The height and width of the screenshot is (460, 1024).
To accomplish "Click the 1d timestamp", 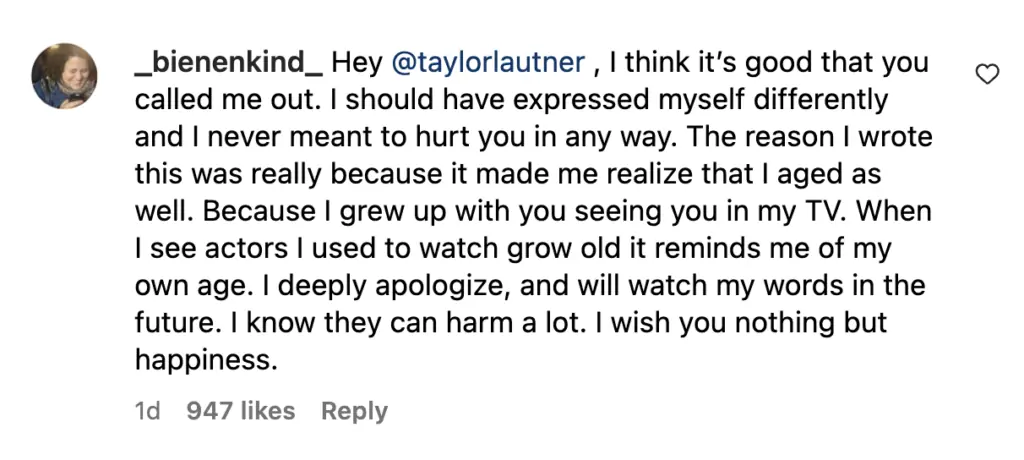I will (x=147, y=411).
